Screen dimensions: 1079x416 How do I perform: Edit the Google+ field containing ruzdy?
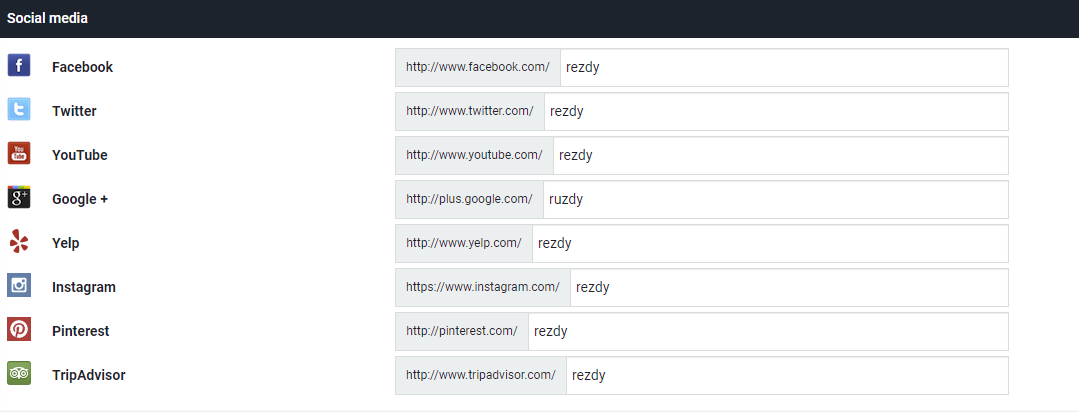click(776, 199)
